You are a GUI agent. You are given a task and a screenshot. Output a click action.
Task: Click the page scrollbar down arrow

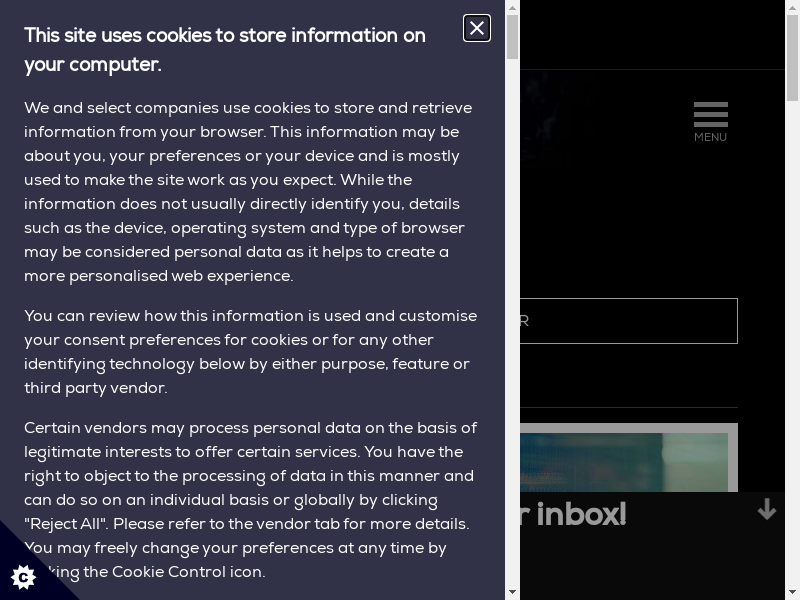click(792, 592)
